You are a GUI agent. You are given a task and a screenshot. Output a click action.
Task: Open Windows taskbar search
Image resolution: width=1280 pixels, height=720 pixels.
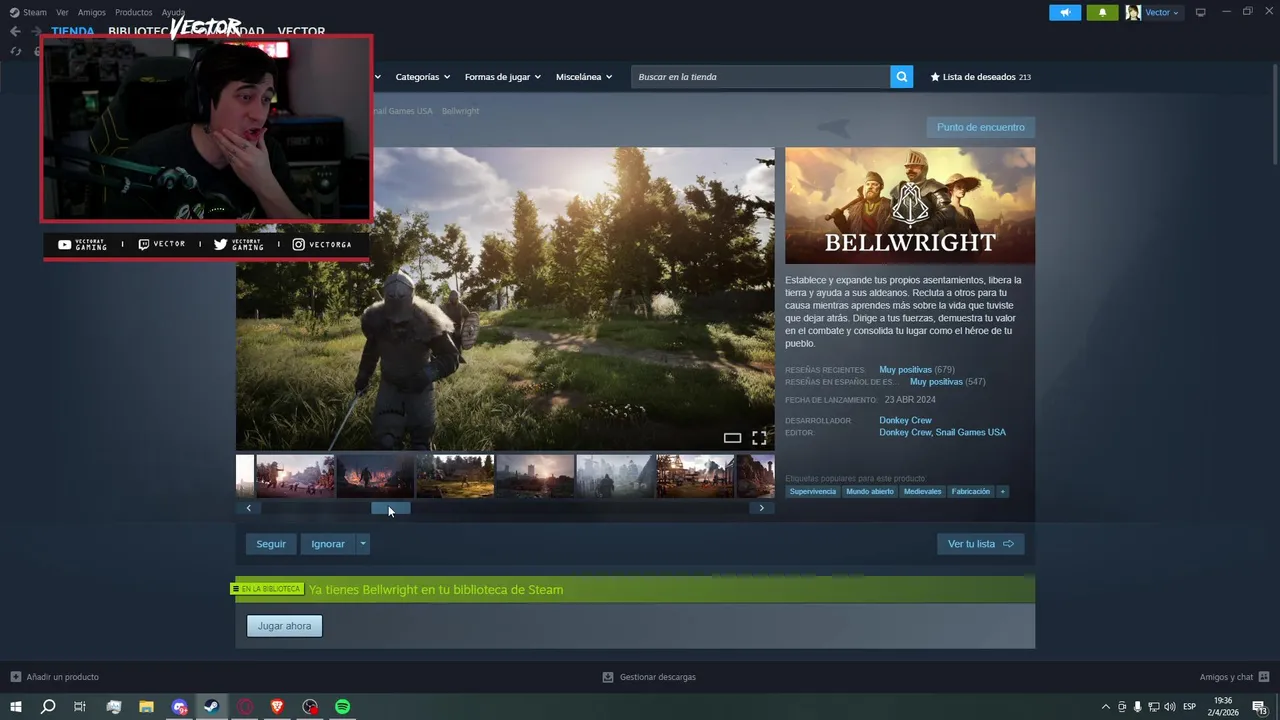(x=47, y=707)
